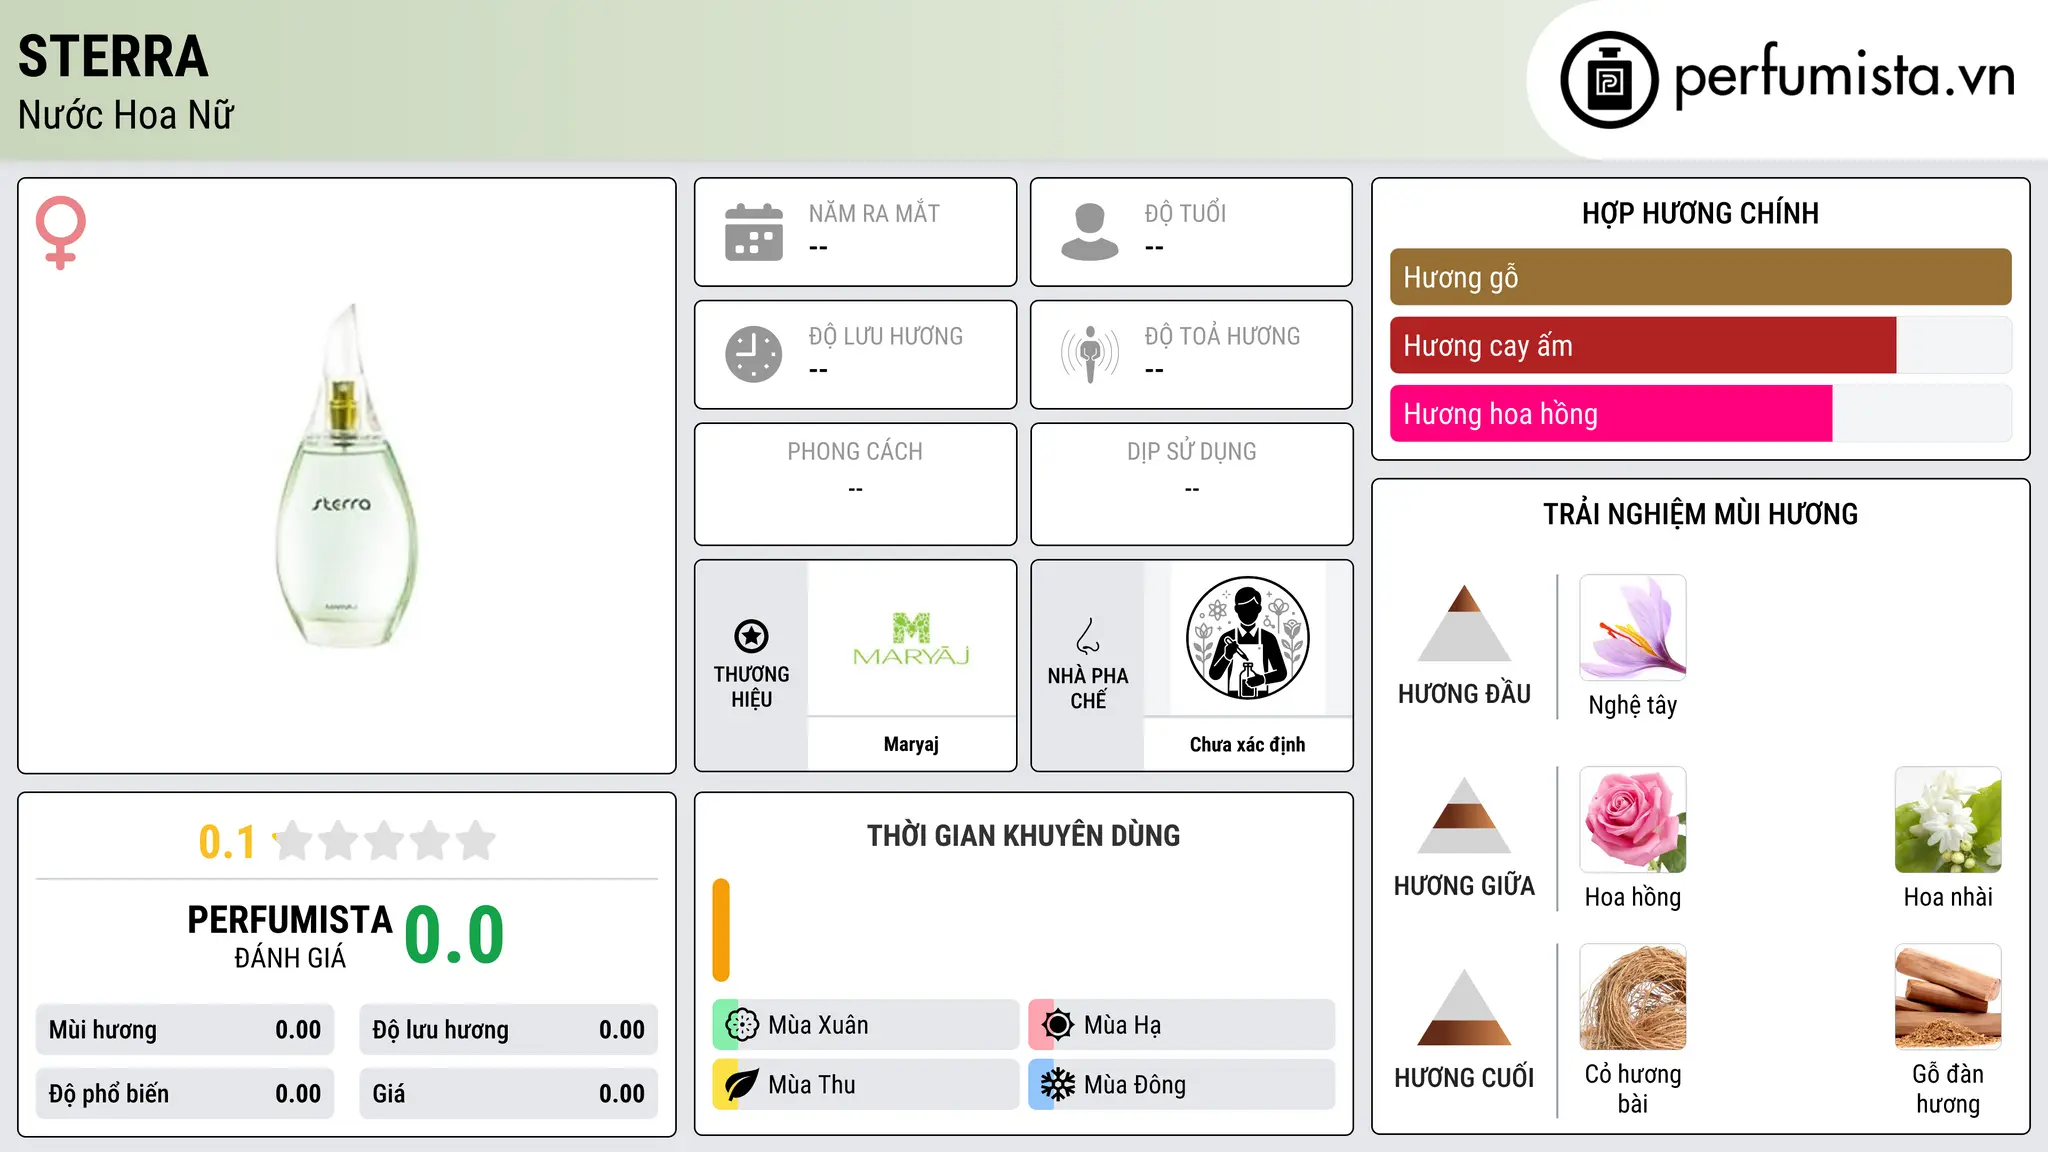The height and width of the screenshot is (1152, 2048).
Task: Select the Cỏ hương bài note image
Action: (1633, 997)
